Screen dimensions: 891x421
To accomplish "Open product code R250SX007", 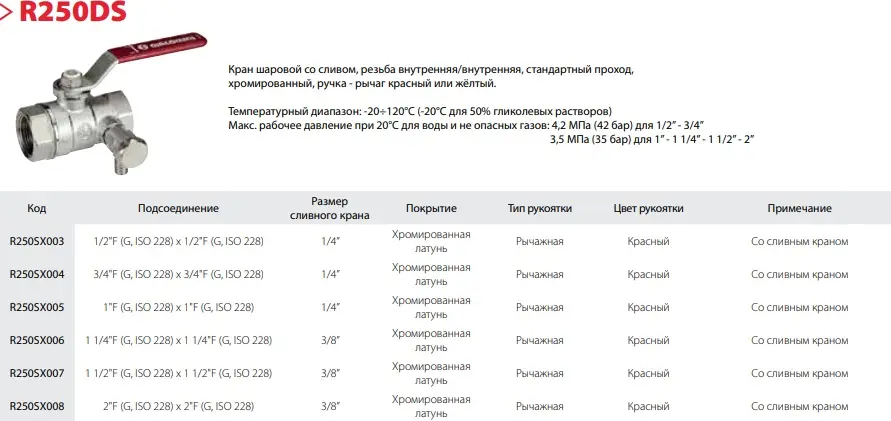I will (x=36, y=373).
